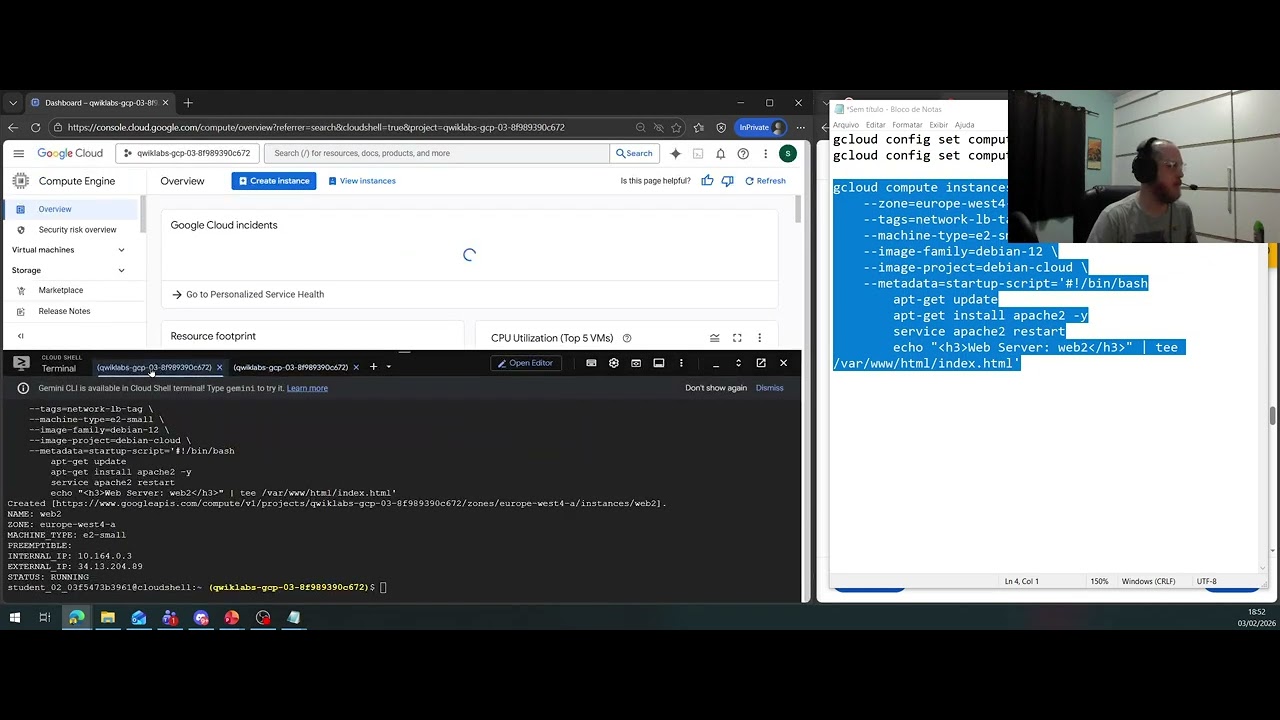Click Dismiss on Gemini CLI banner
The height and width of the screenshot is (720, 1280).
(x=769, y=388)
